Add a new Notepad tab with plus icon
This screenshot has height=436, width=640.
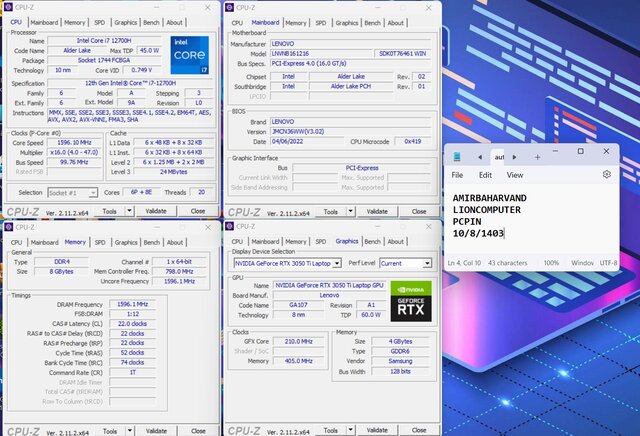point(537,156)
